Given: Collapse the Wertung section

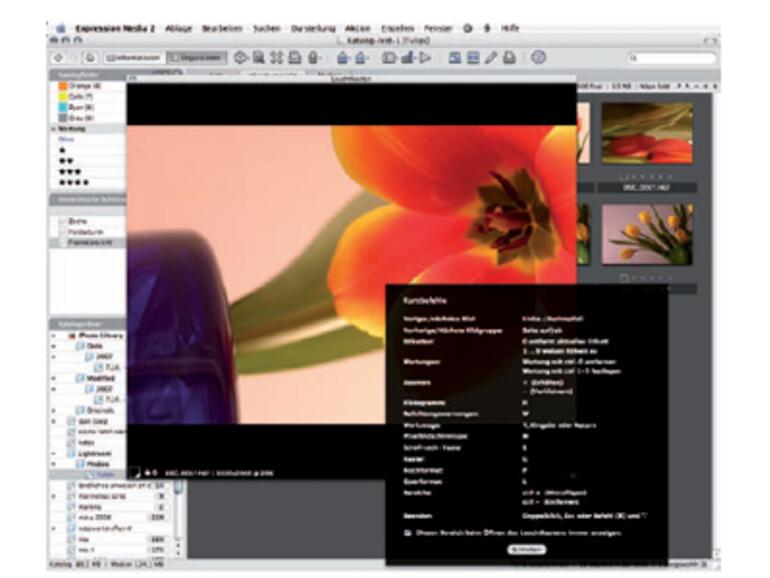Looking at the screenshot, I should [54, 129].
